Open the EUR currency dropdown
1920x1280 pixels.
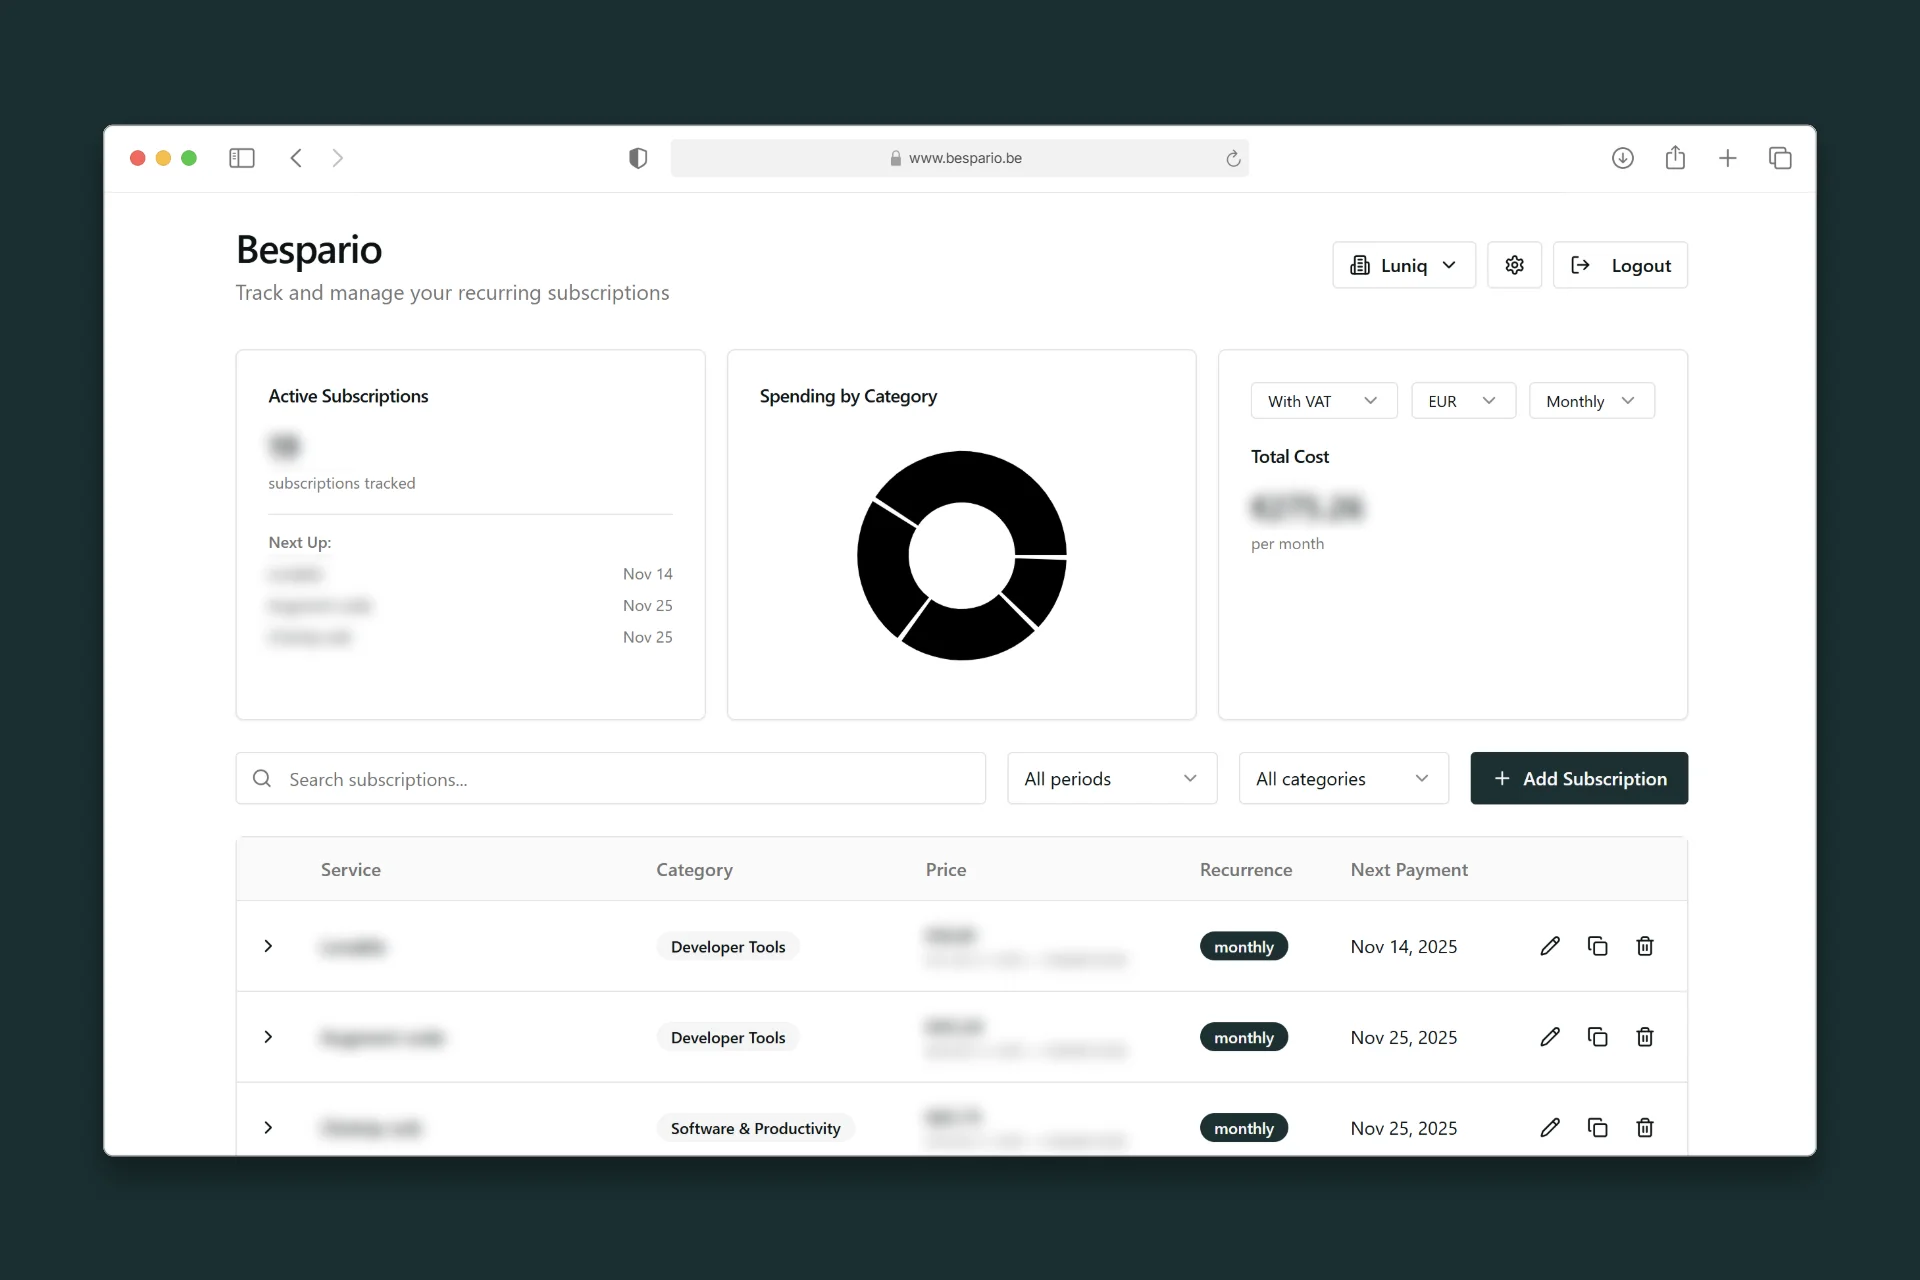(x=1462, y=401)
